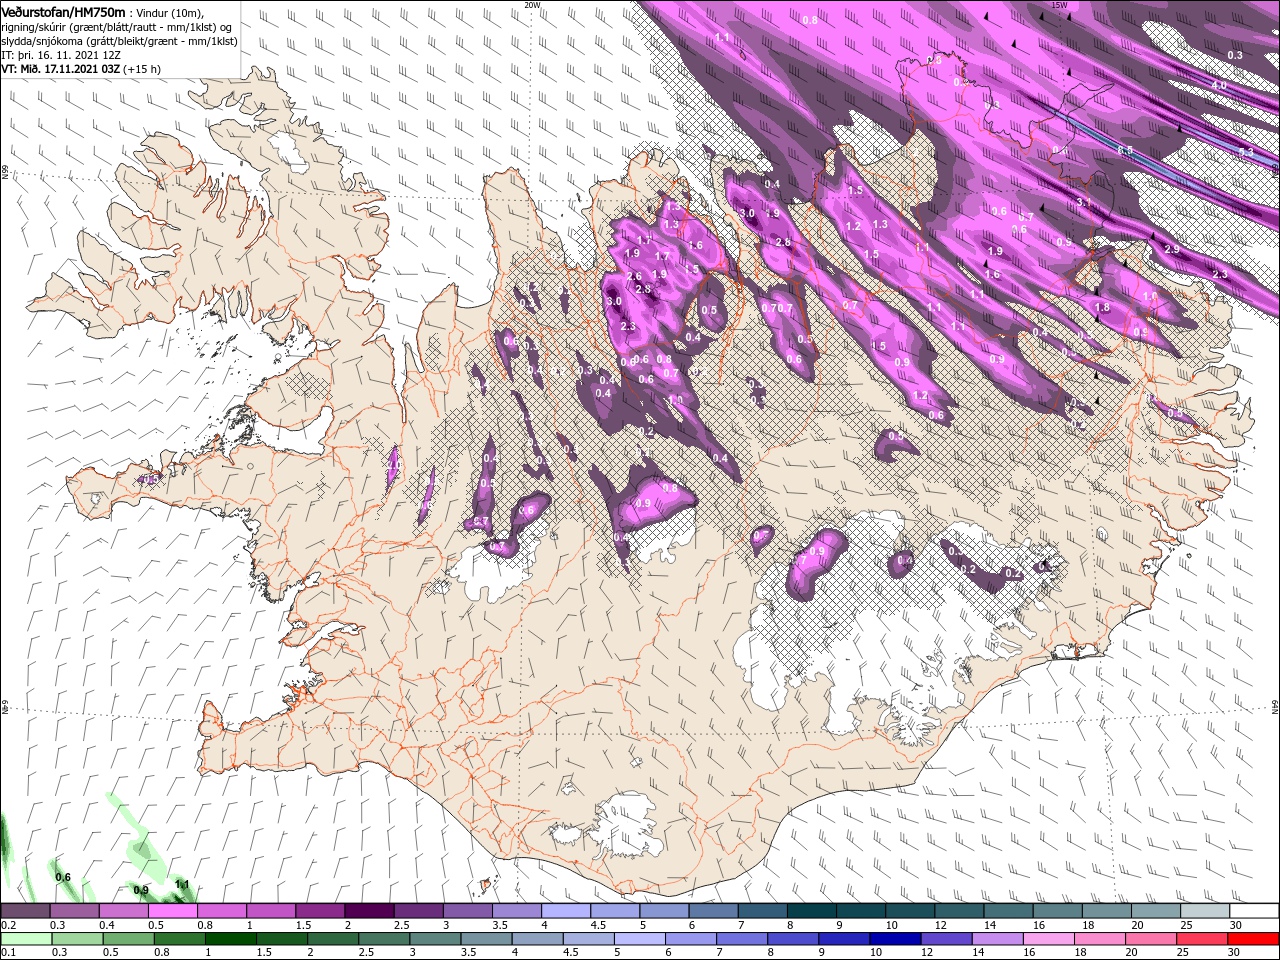Pick lower legend lightest green swatch at 0.1

click(27, 938)
